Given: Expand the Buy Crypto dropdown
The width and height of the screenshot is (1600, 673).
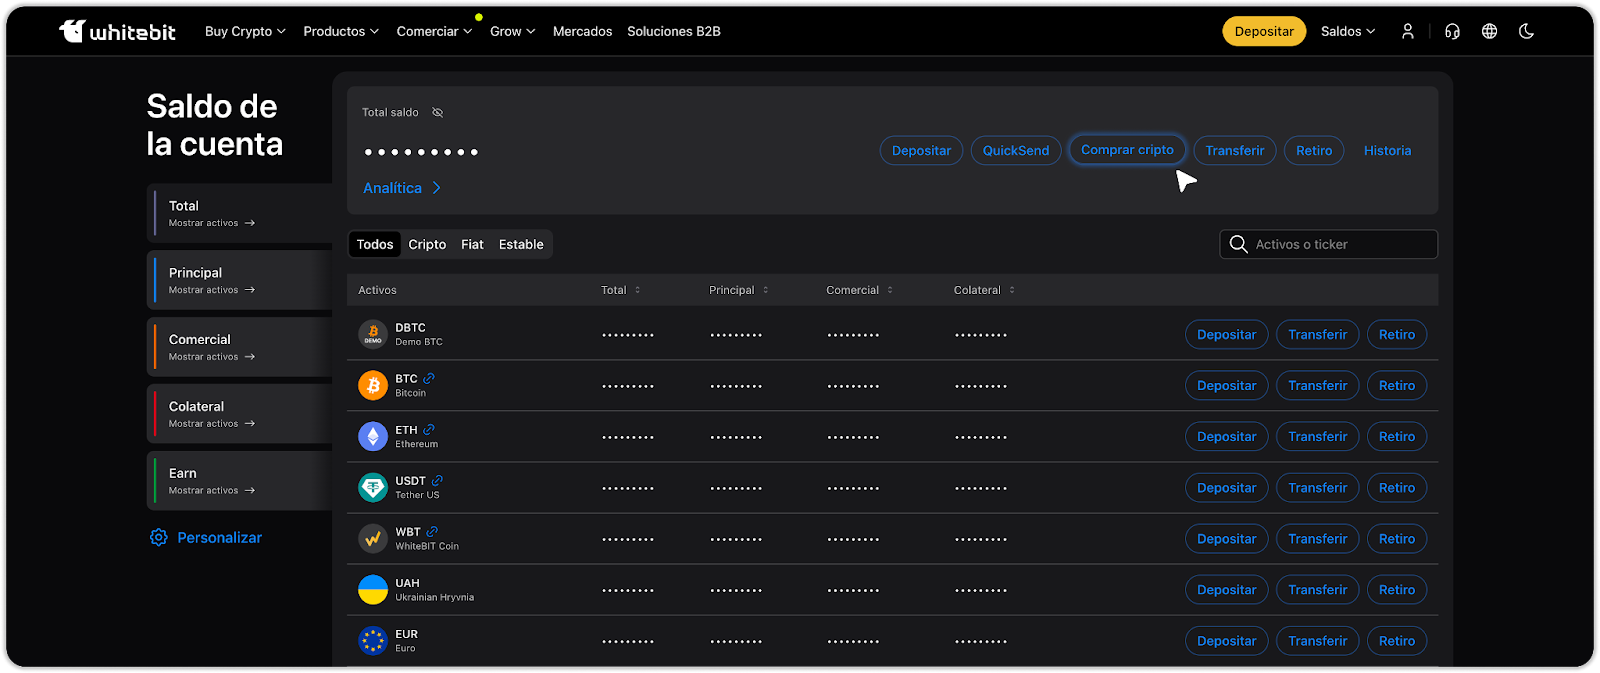Looking at the screenshot, I should click(x=245, y=31).
